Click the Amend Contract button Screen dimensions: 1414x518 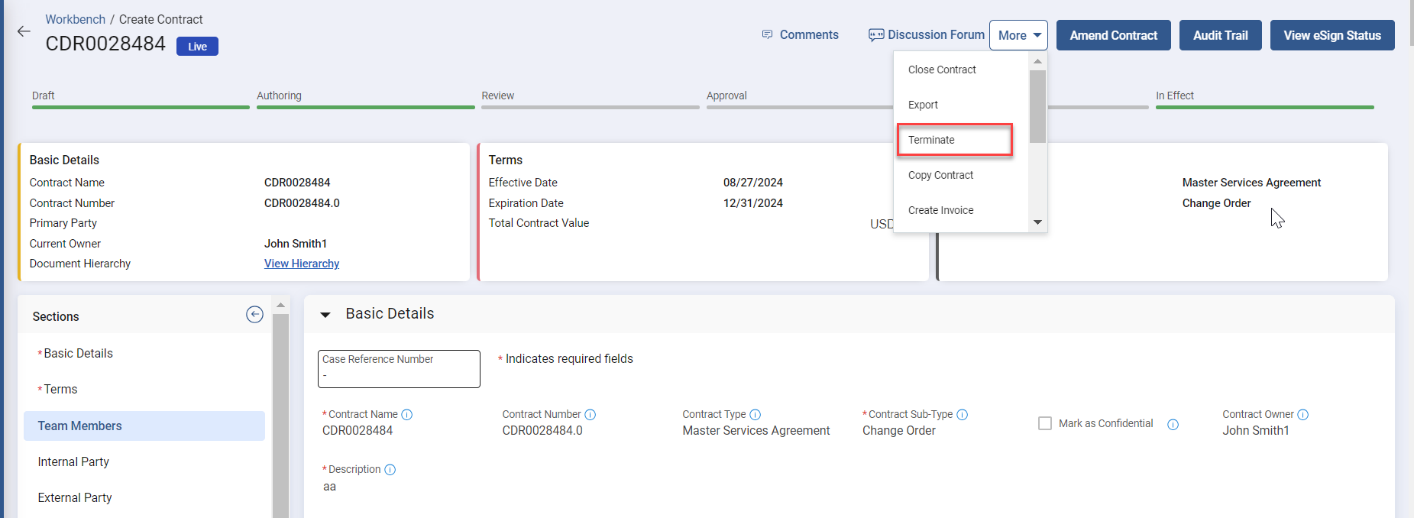[1113, 35]
